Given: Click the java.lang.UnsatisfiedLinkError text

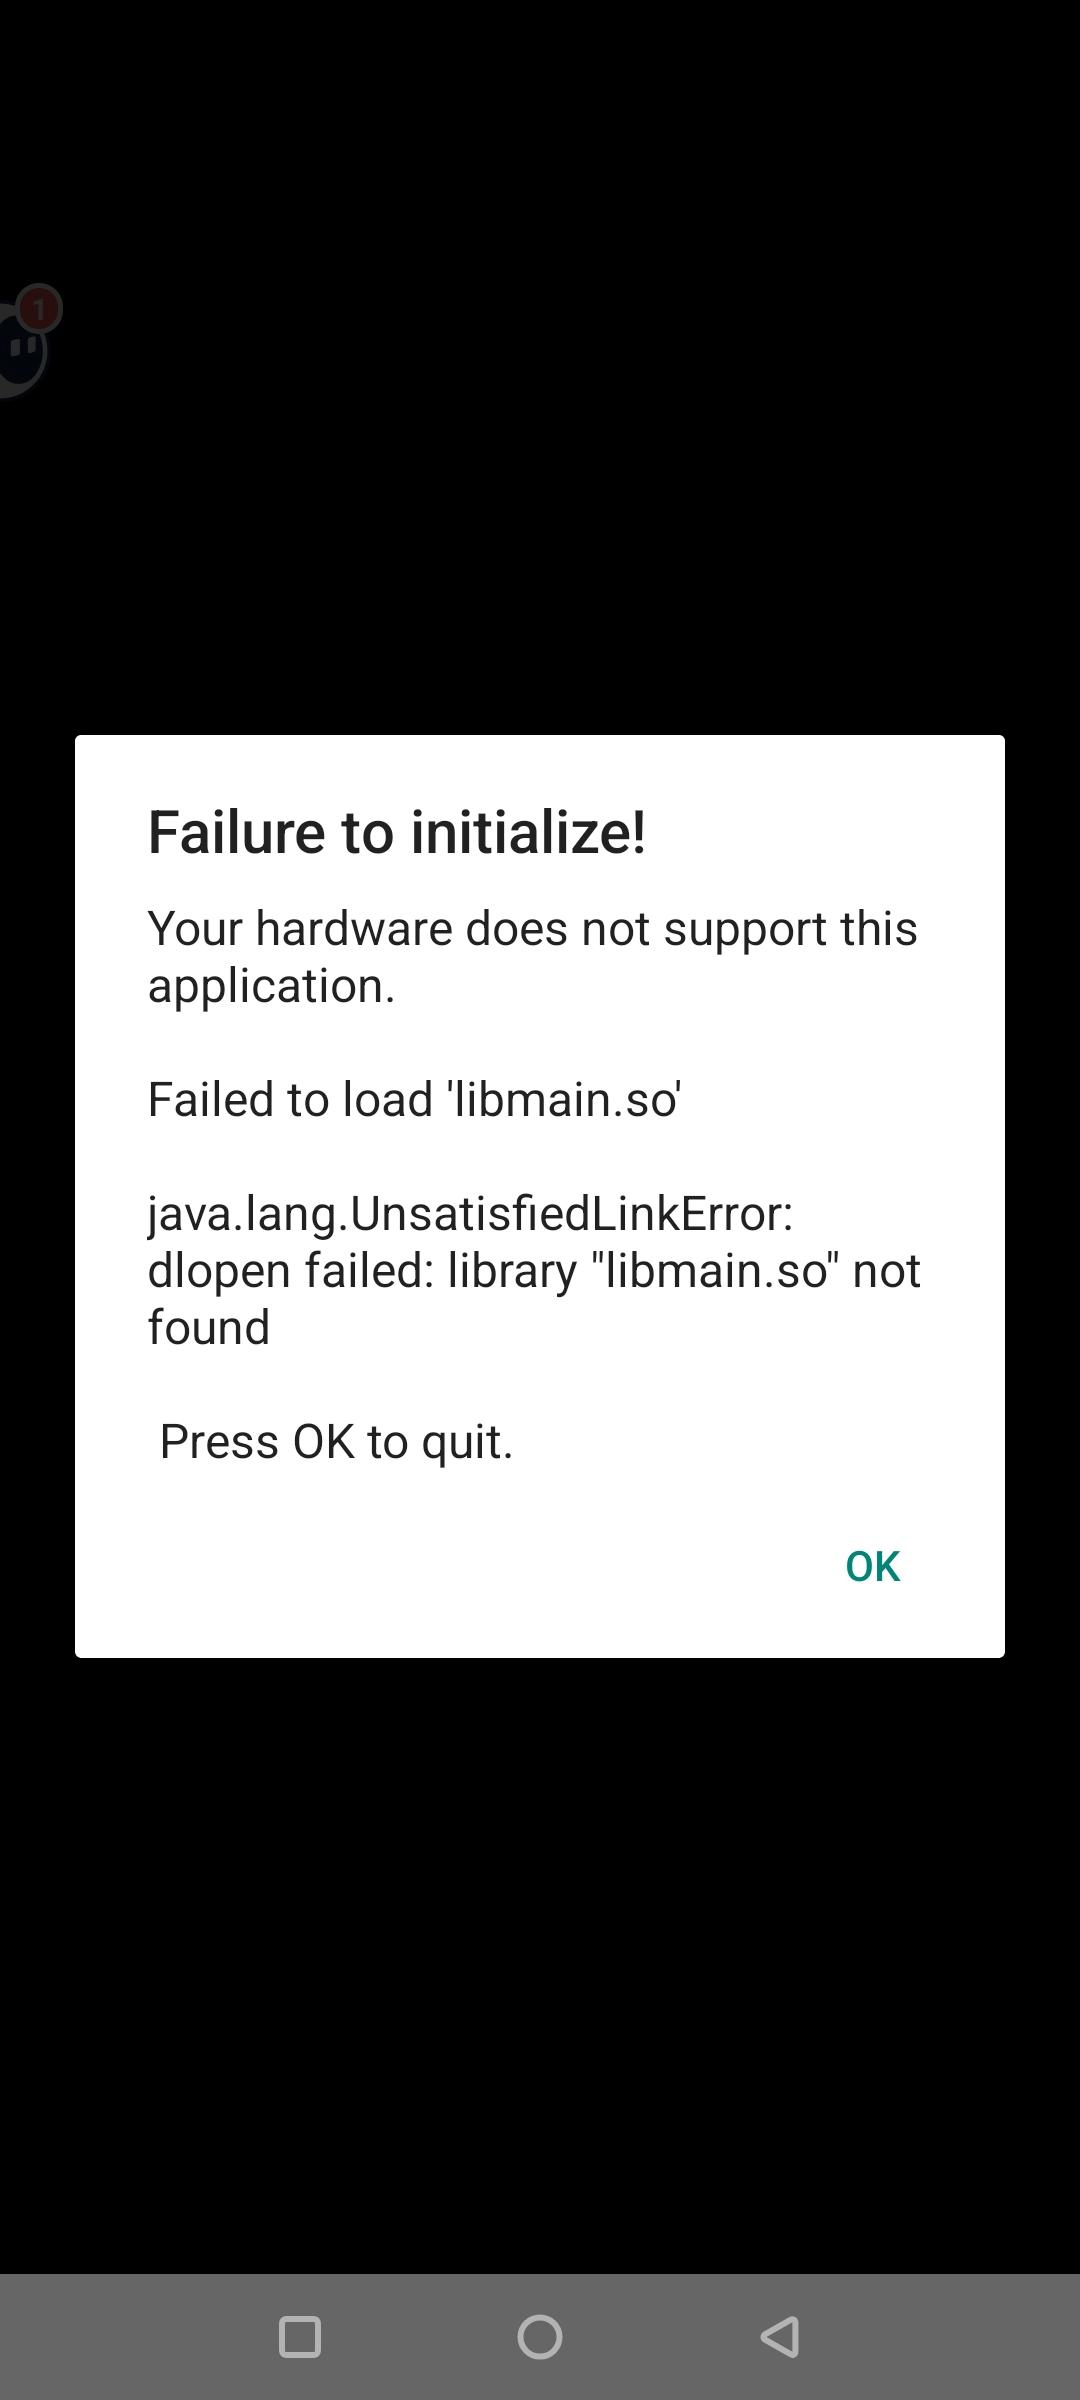Looking at the screenshot, I should click(470, 1215).
